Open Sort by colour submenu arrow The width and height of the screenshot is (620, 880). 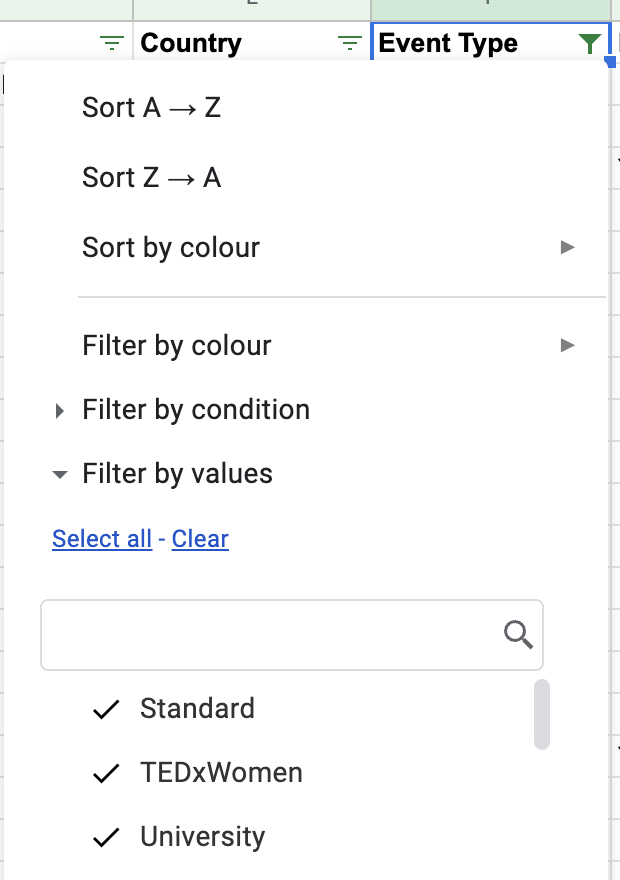coord(567,247)
